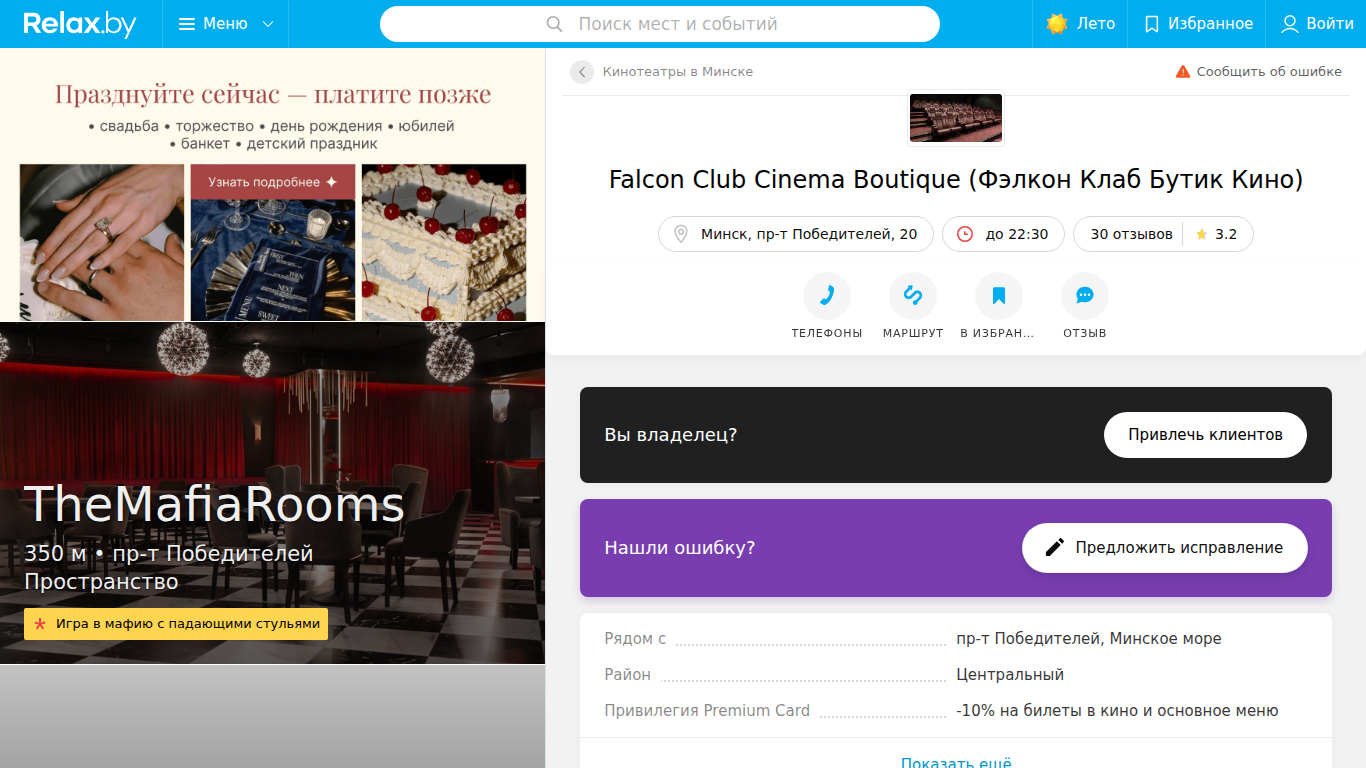Click the Привилегия Premium Card label
This screenshot has width=1366, height=768.
pos(707,711)
